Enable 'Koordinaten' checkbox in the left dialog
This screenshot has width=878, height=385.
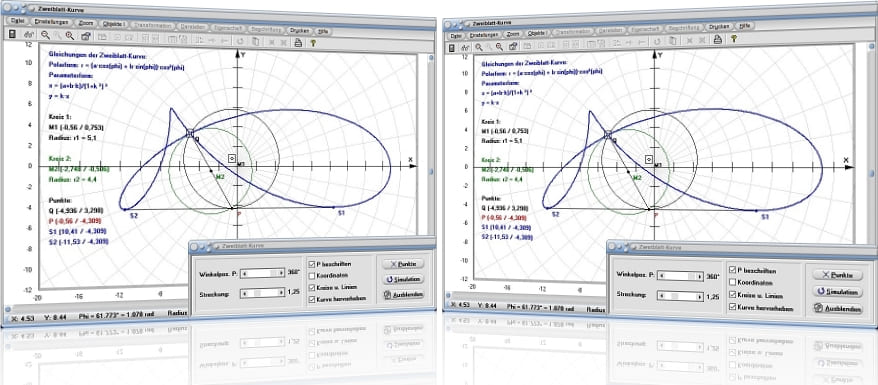pos(311,276)
